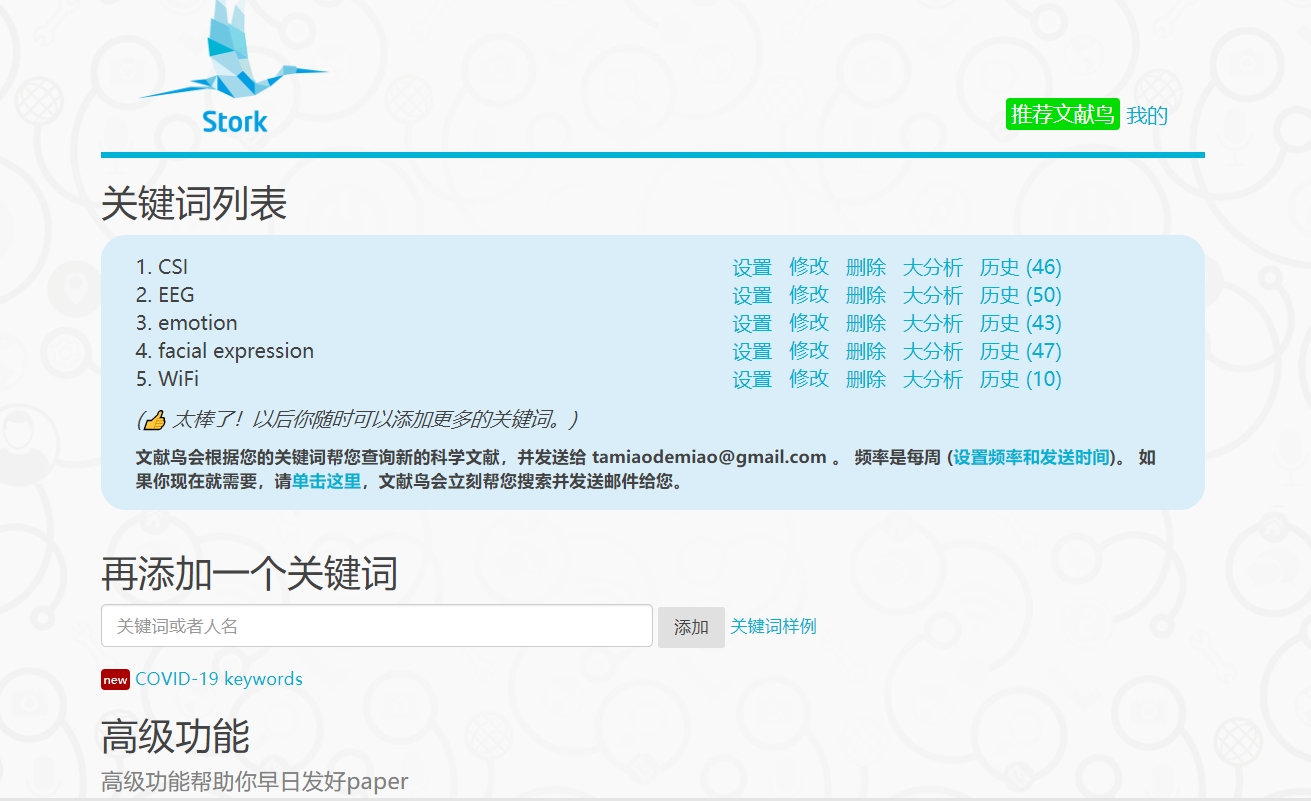1311x801 pixels.
Task: Click the 再添加一个关键词 heading
Action: click(250, 574)
